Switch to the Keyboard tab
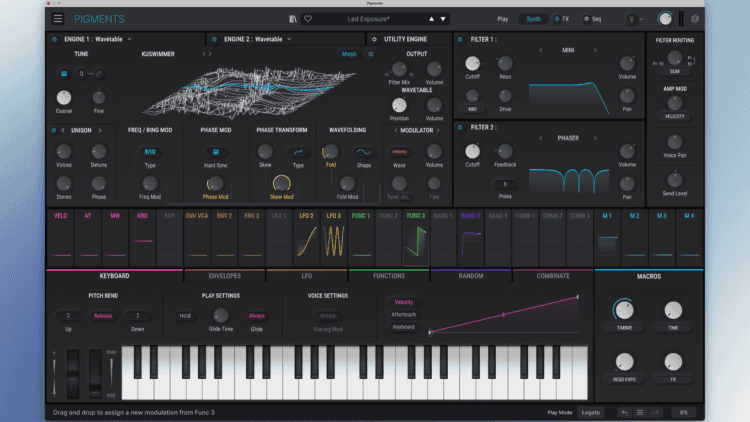750x422 pixels. 114,276
